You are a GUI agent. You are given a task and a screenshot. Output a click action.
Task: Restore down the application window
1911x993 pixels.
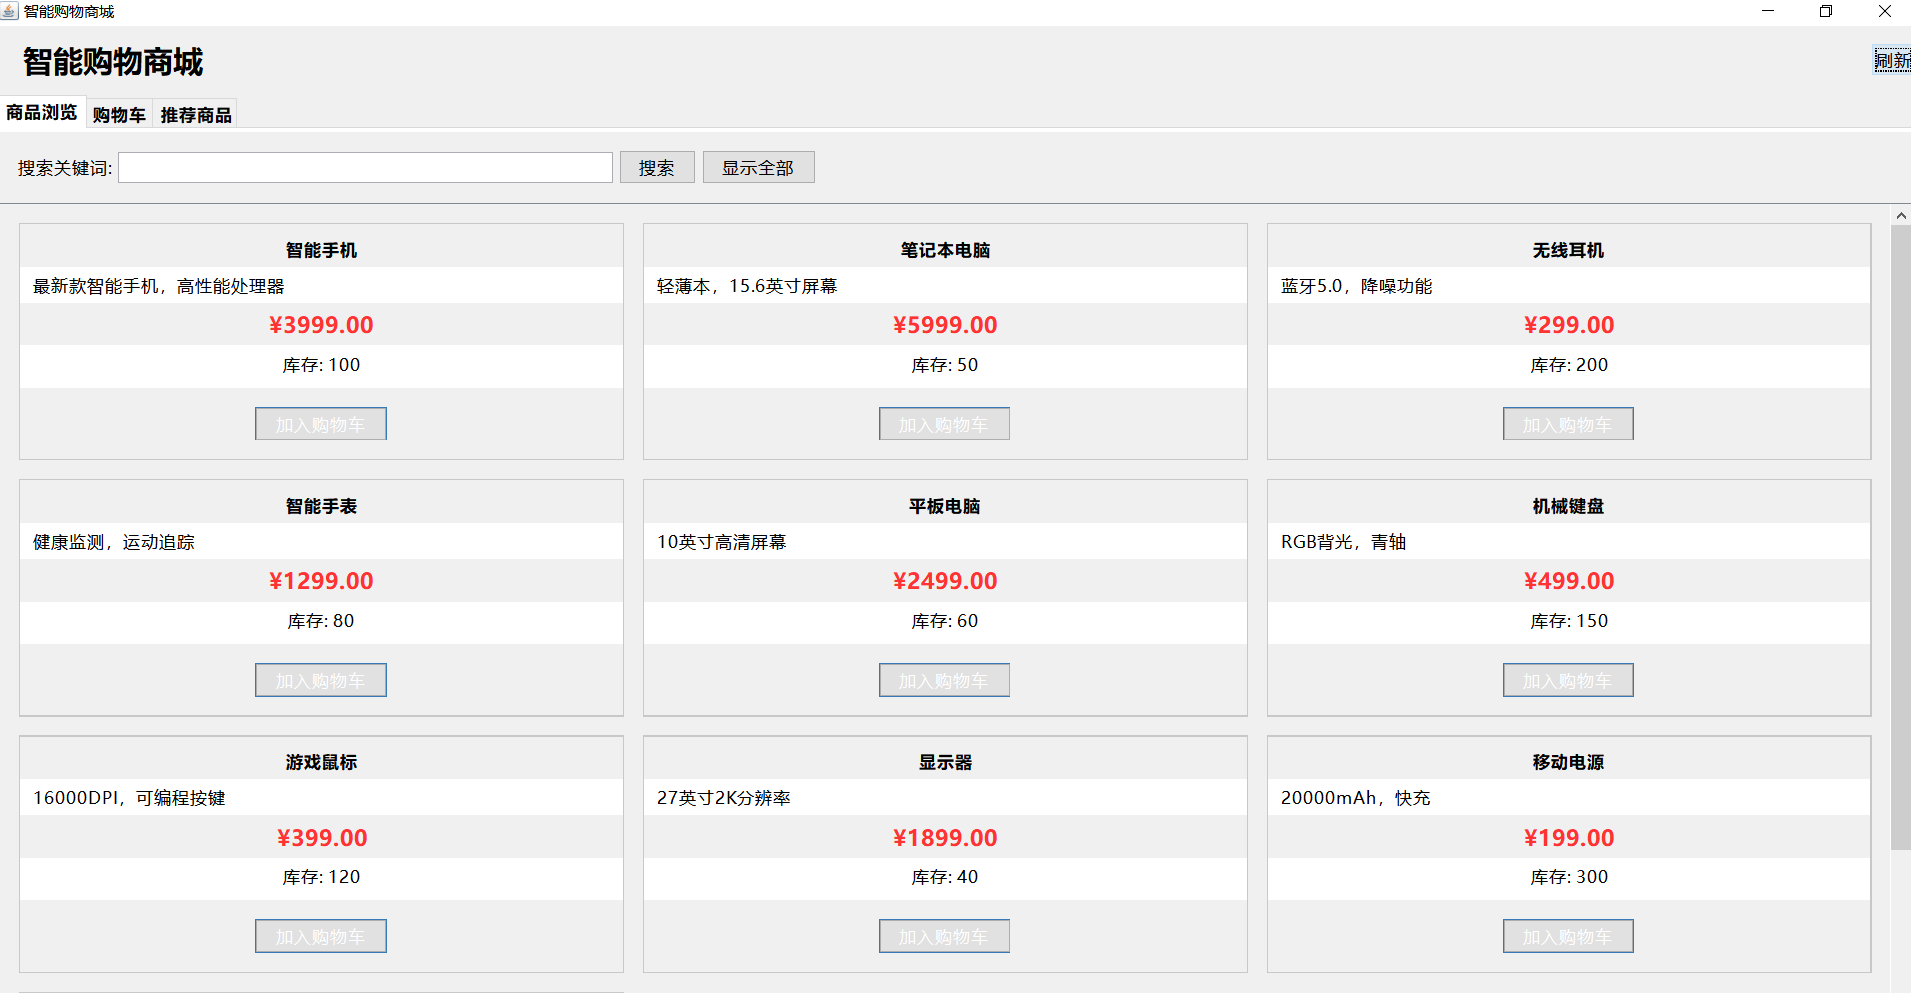point(1825,11)
